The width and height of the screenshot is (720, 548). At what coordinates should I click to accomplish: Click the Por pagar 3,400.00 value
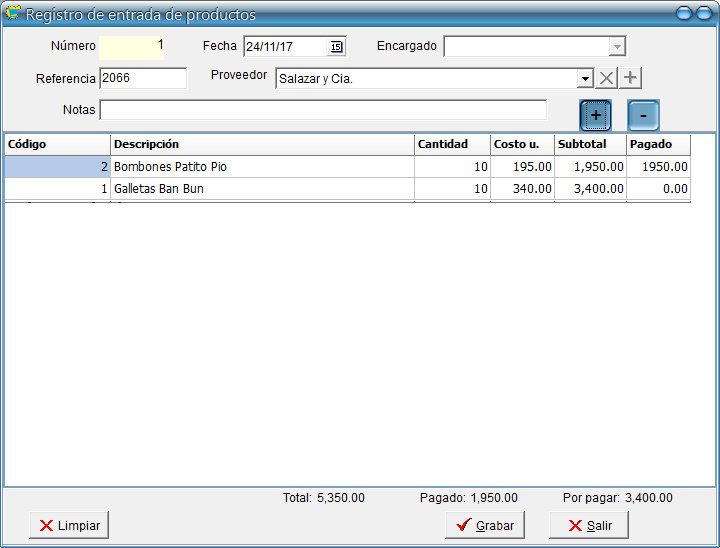click(x=649, y=498)
